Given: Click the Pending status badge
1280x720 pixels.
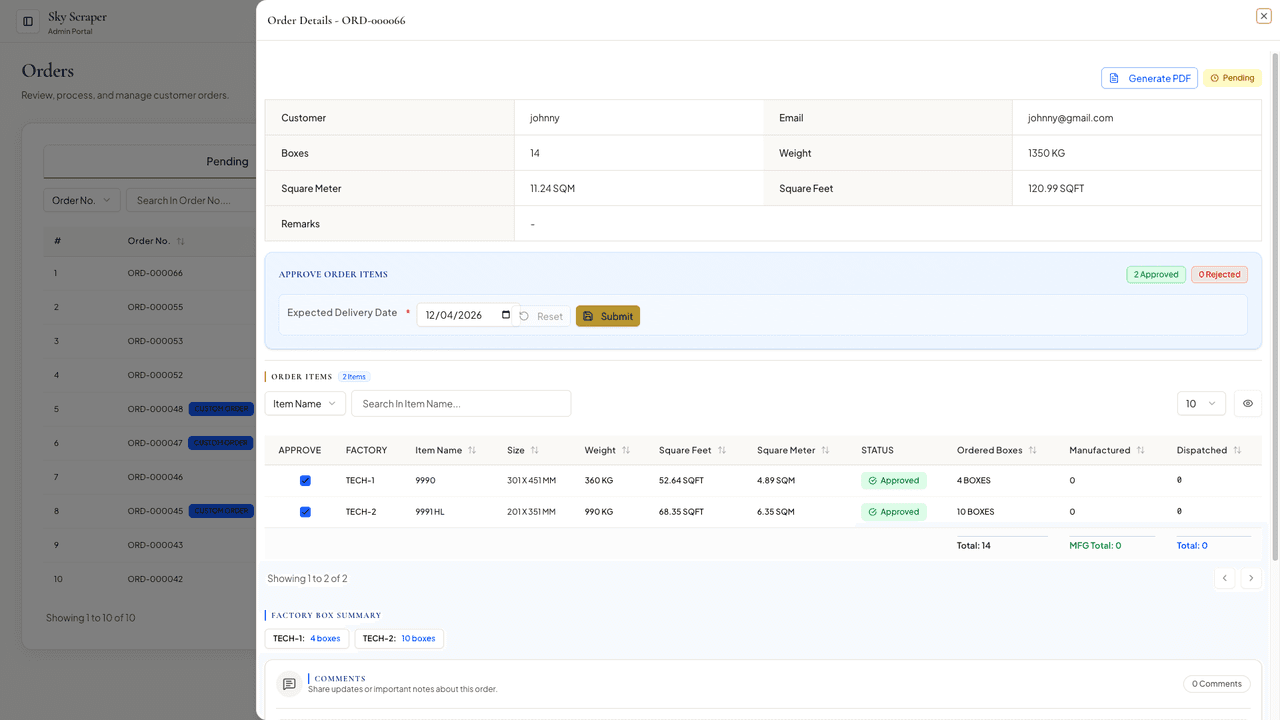Looking at the screenshot, I should (1232, 78).
